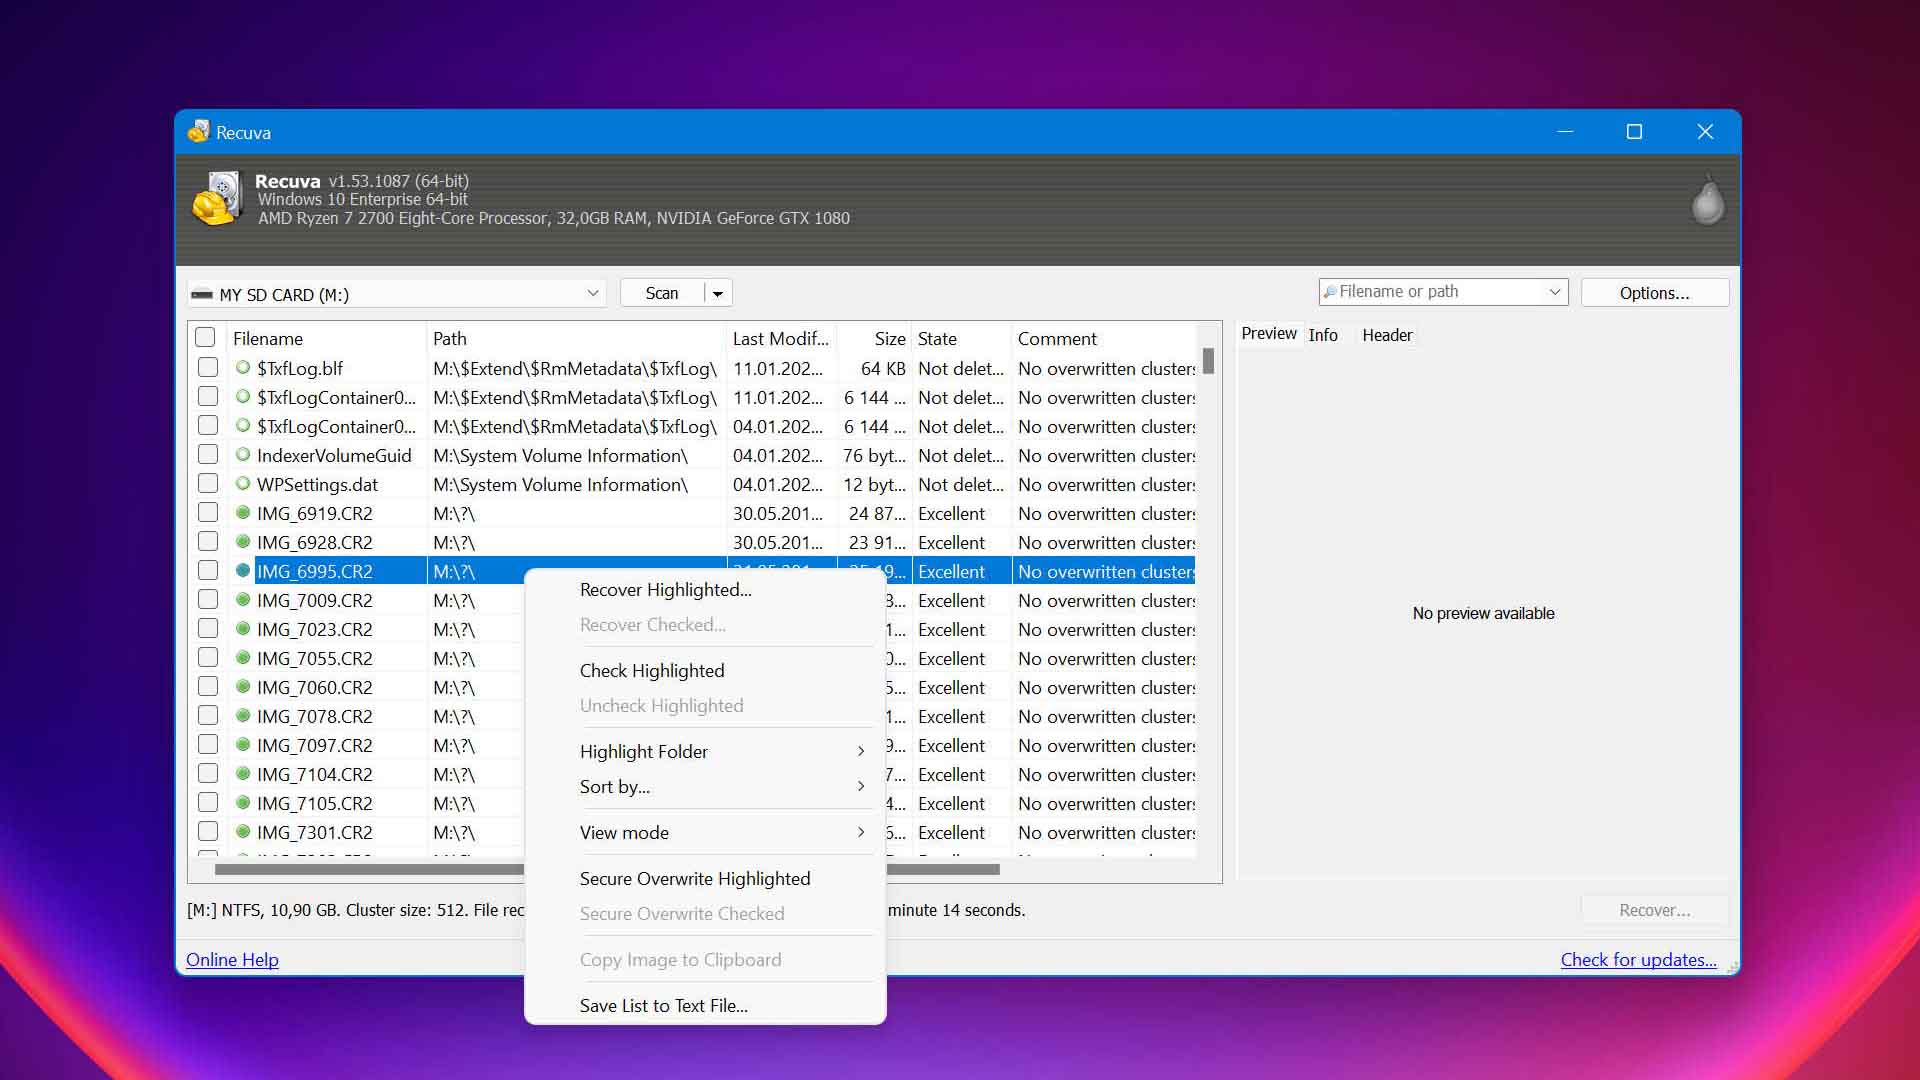Open the Online Help link
Image resolution: width=1920 pixels, height=1080 pixels.
(x=232, y=960)
